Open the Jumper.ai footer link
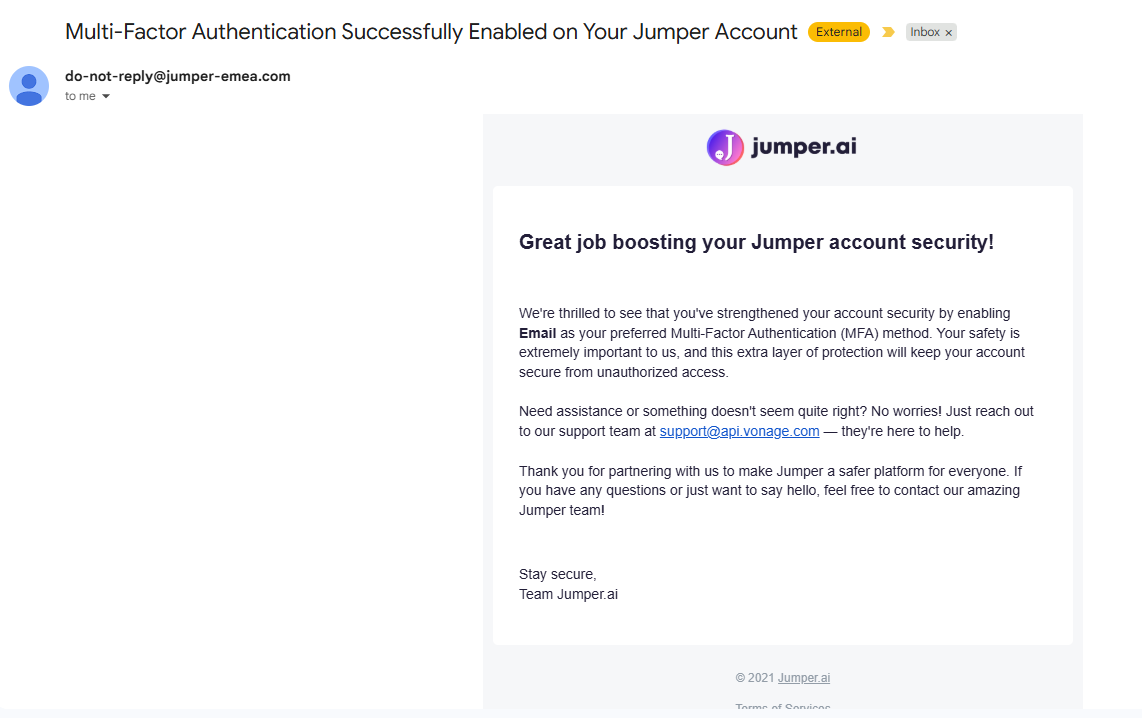The image size is (1142, 718). pos(803,678)
